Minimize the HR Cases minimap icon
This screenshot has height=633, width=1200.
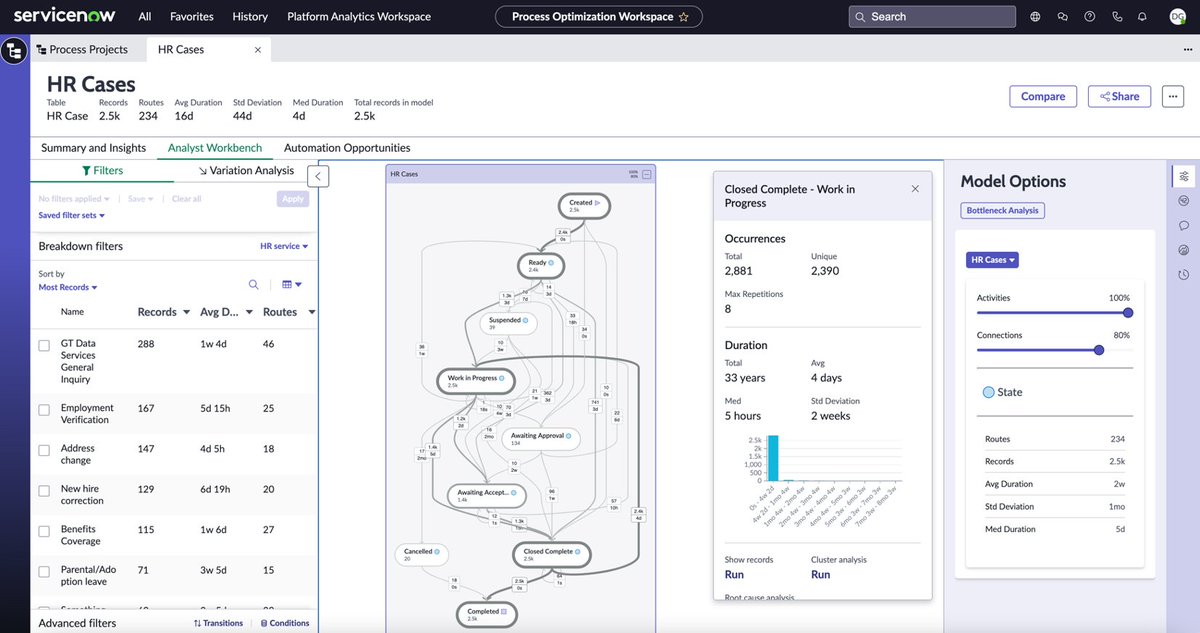click(646, 174)
